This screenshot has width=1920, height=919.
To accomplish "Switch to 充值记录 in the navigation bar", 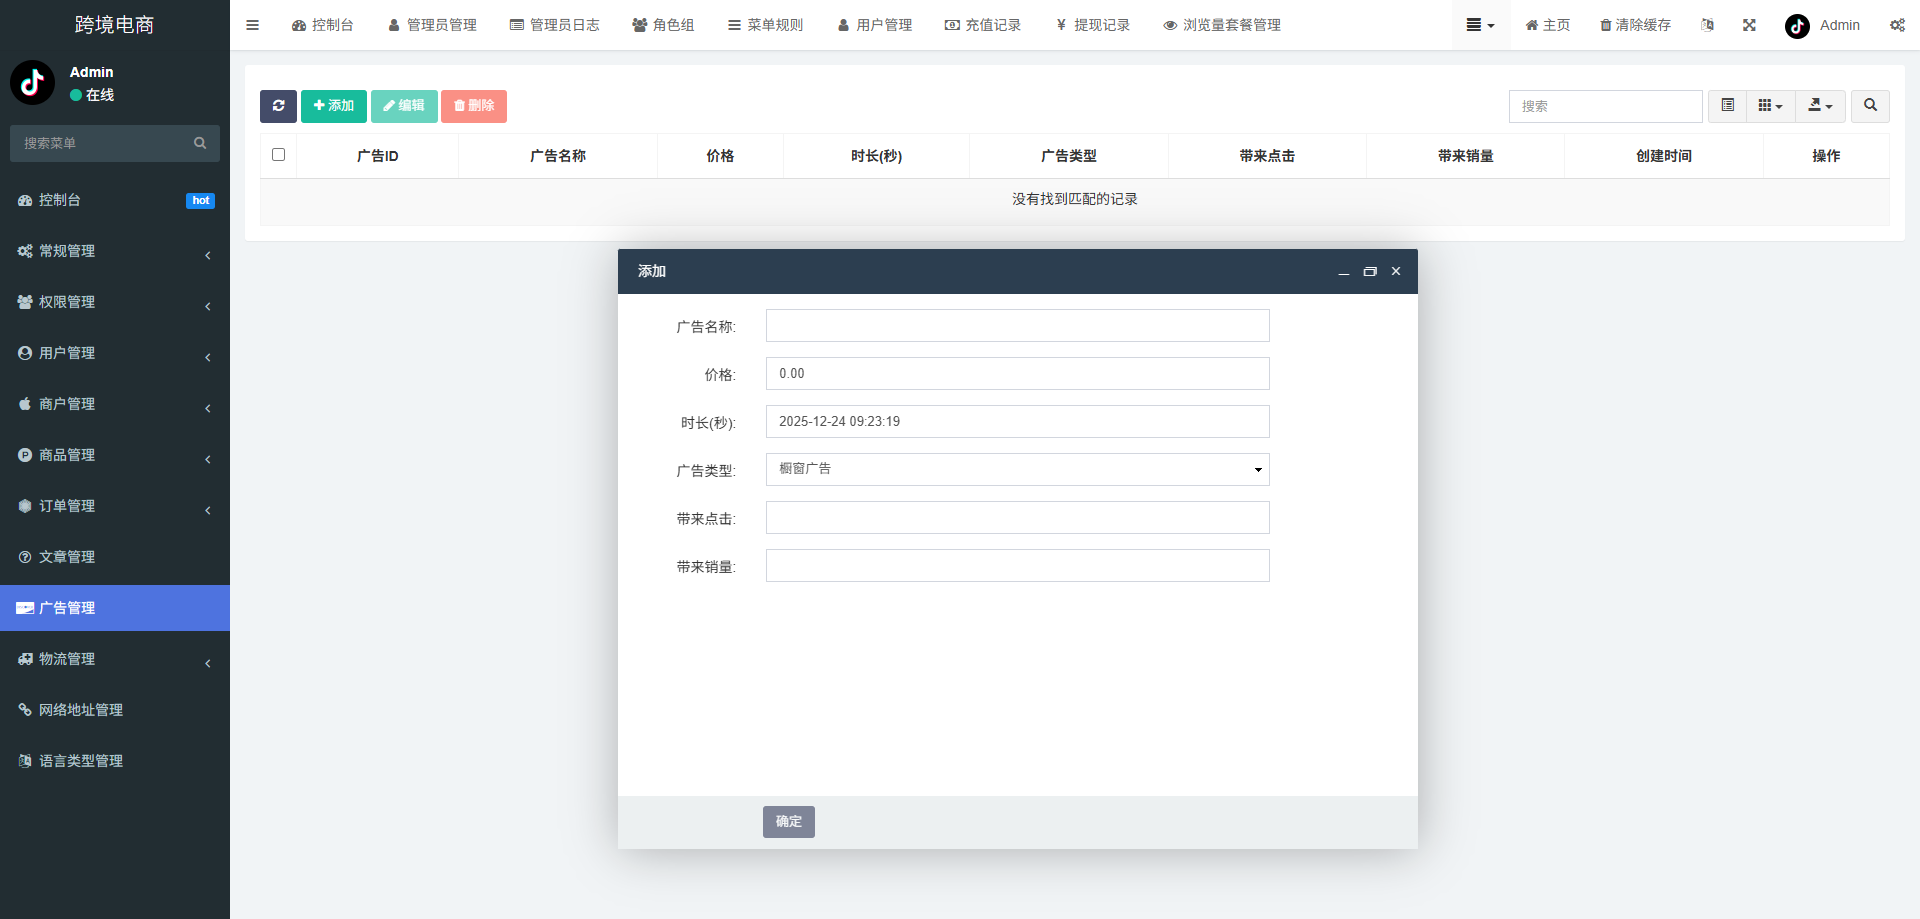I will [x=984, y=25].
